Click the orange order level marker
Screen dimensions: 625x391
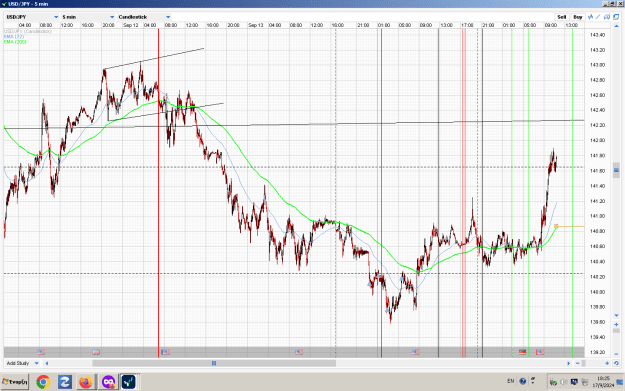(x=556, y=226)
